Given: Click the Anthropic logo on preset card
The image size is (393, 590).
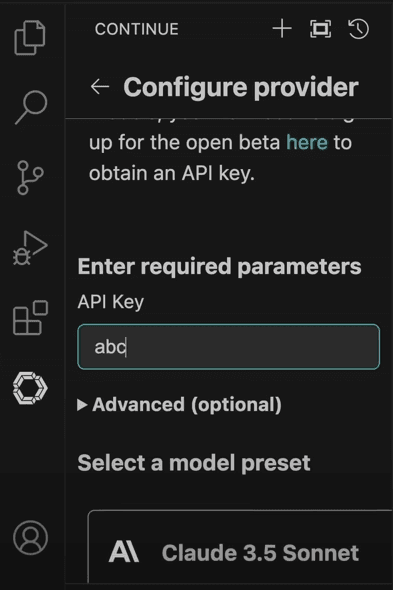Looking at the screenshot, I should (x=123, y=552).
